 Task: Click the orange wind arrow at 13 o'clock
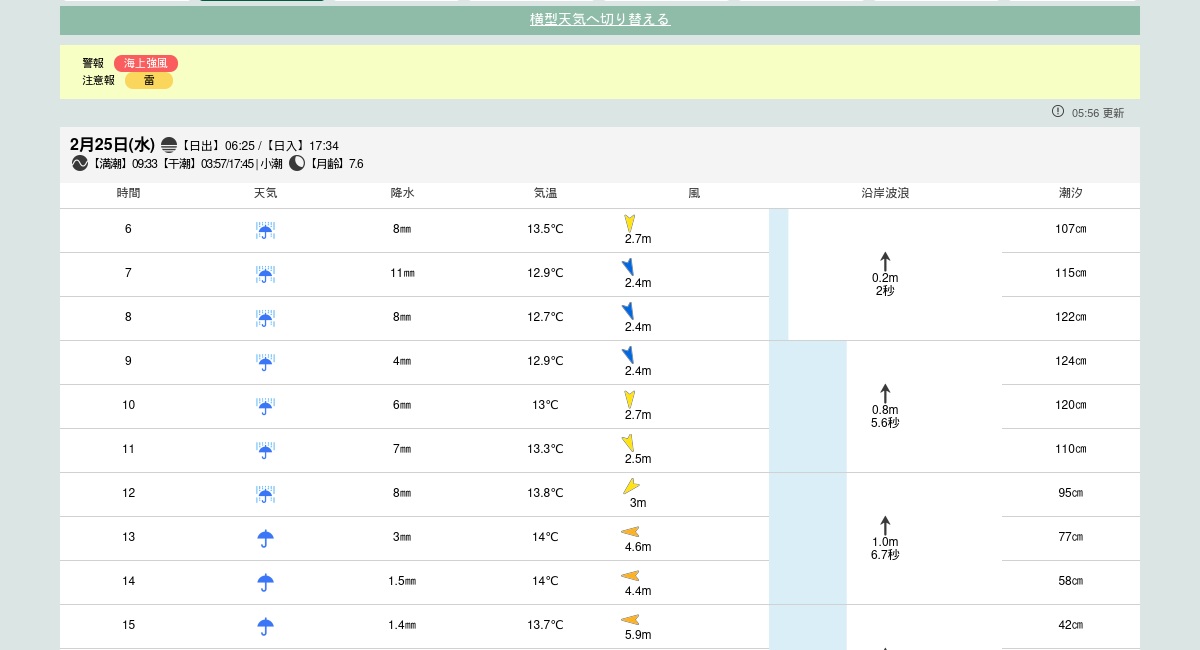pos(630,532)
